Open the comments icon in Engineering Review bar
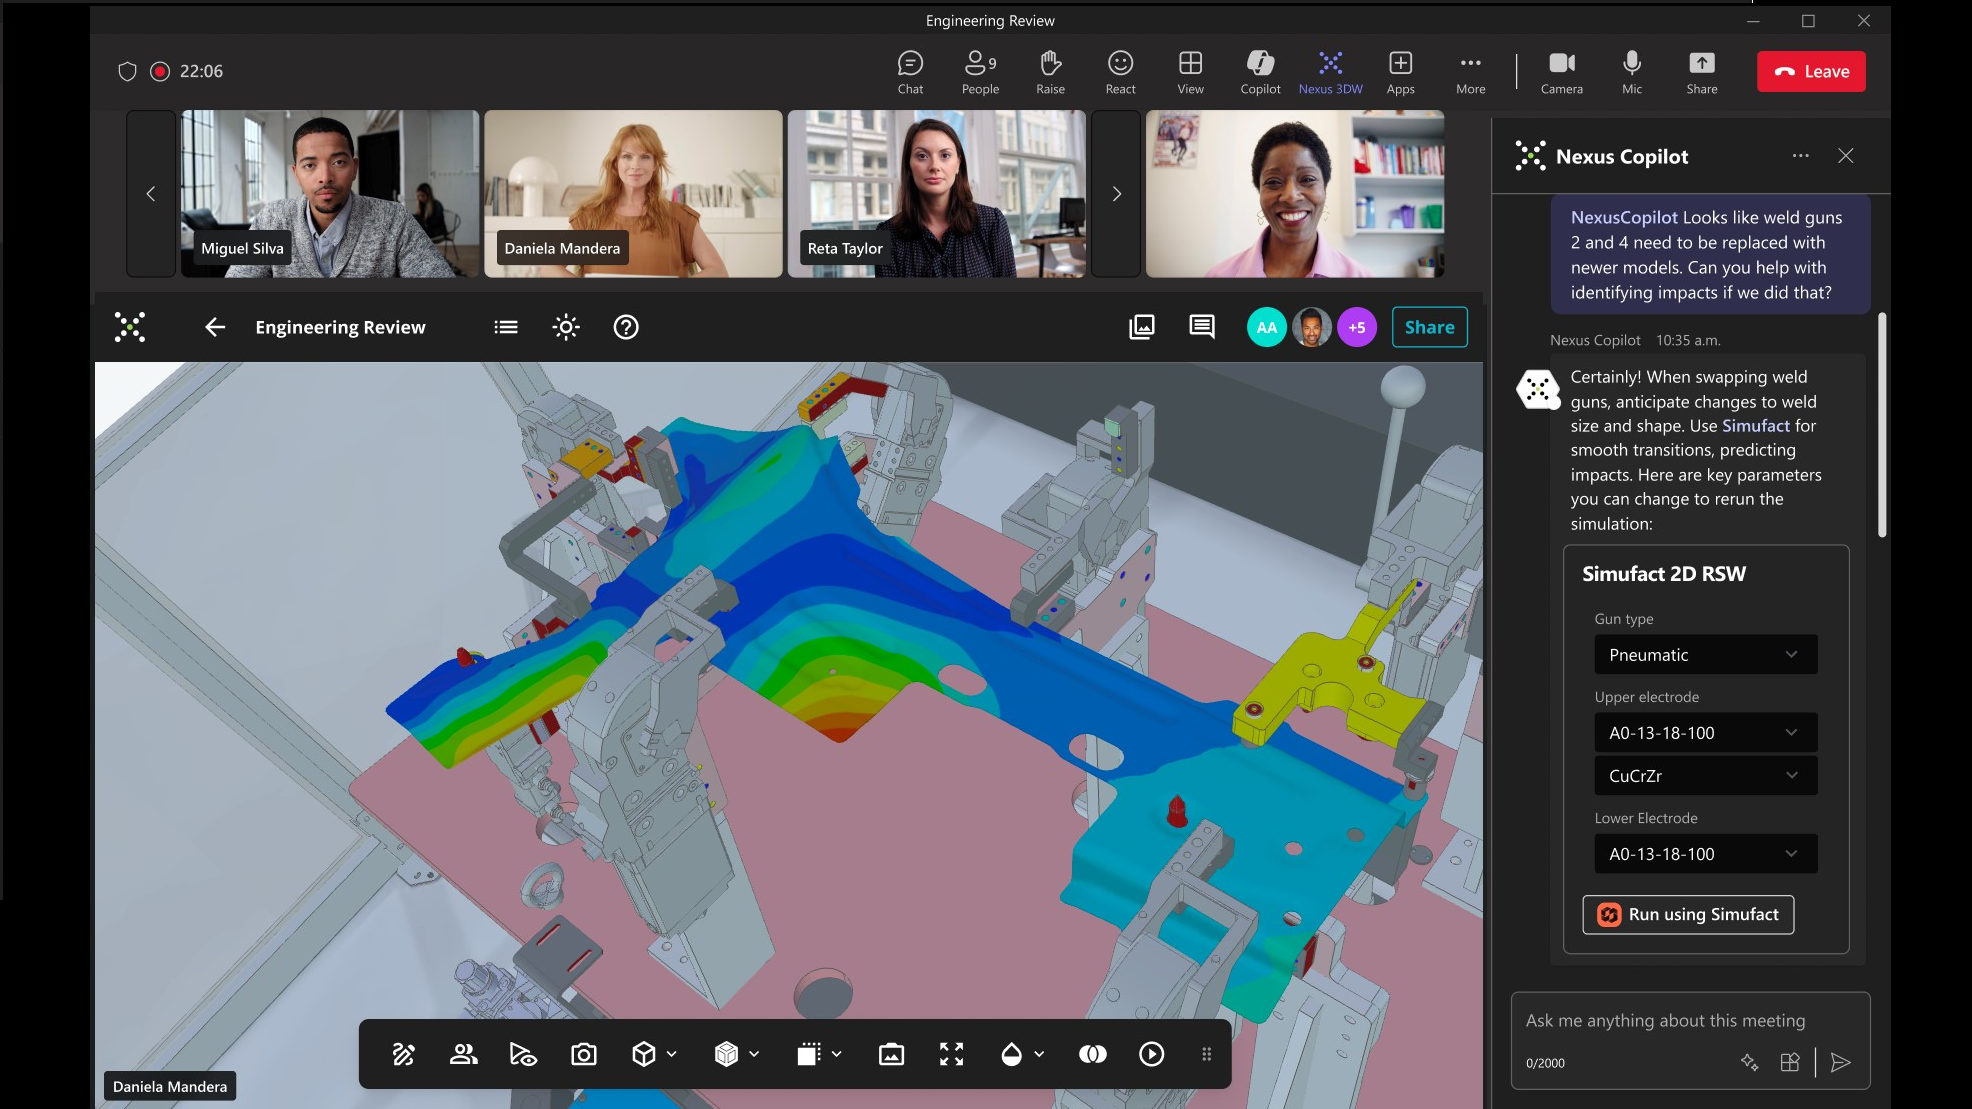 1201,327
